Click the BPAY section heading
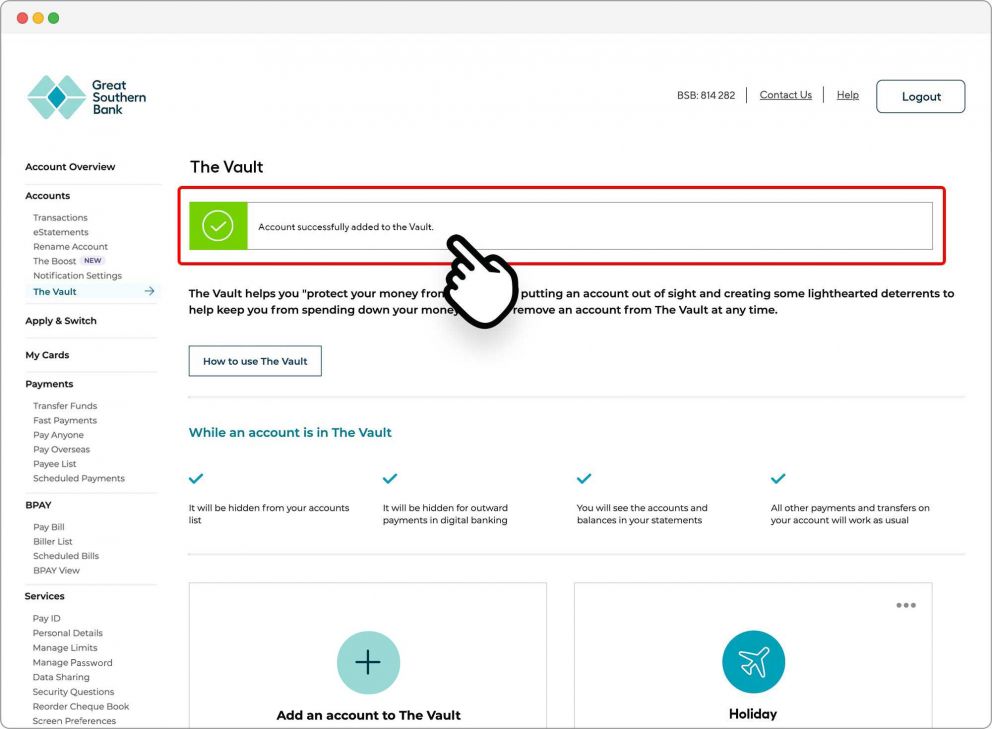 pos(38,505)
